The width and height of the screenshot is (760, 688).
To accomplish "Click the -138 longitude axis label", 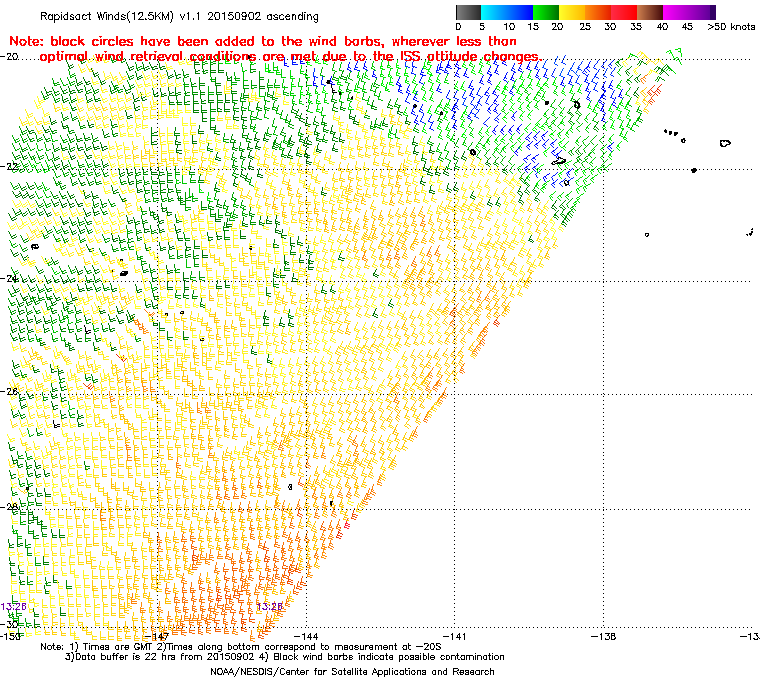I will tap(603, 636).
